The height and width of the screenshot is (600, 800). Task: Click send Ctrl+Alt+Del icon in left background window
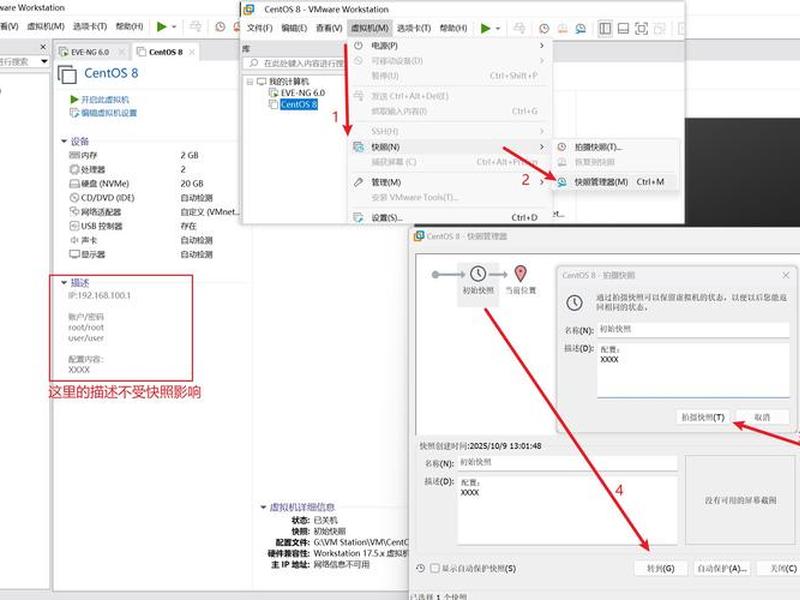coord(195,27)
